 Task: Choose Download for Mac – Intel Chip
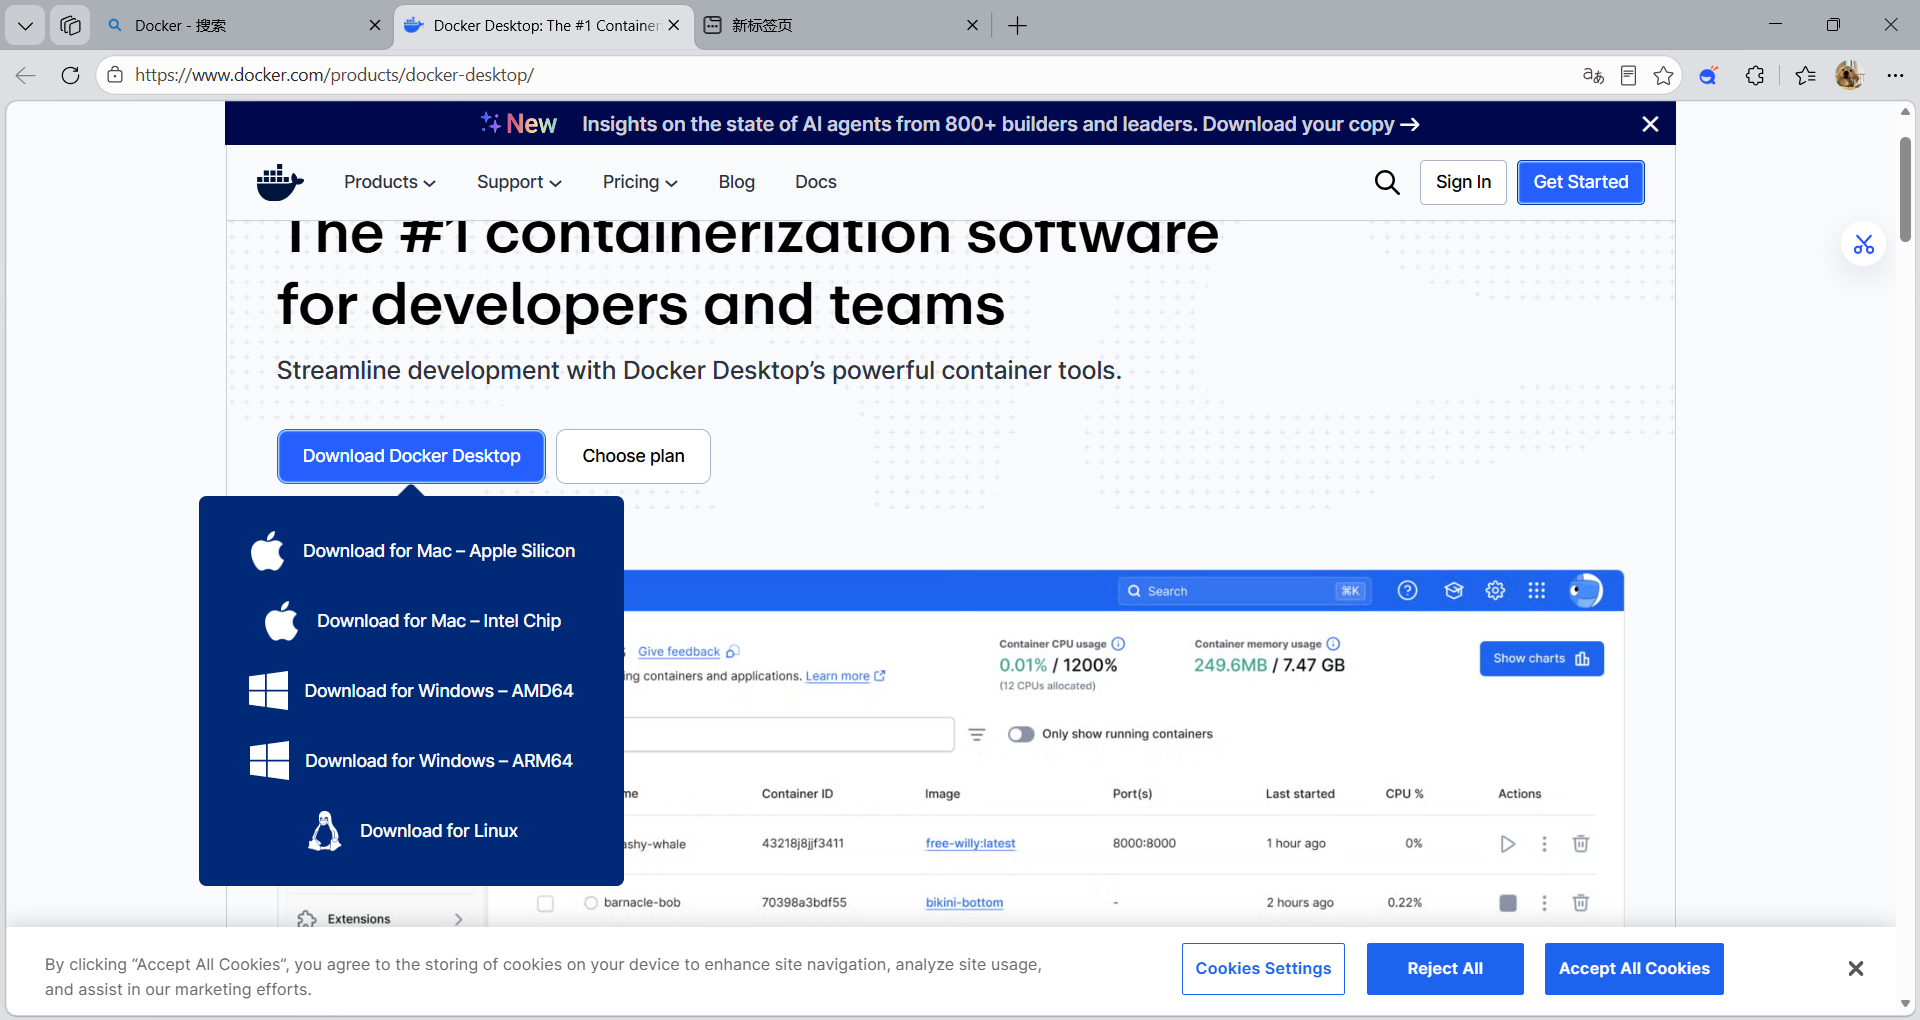tap(412, 621)
